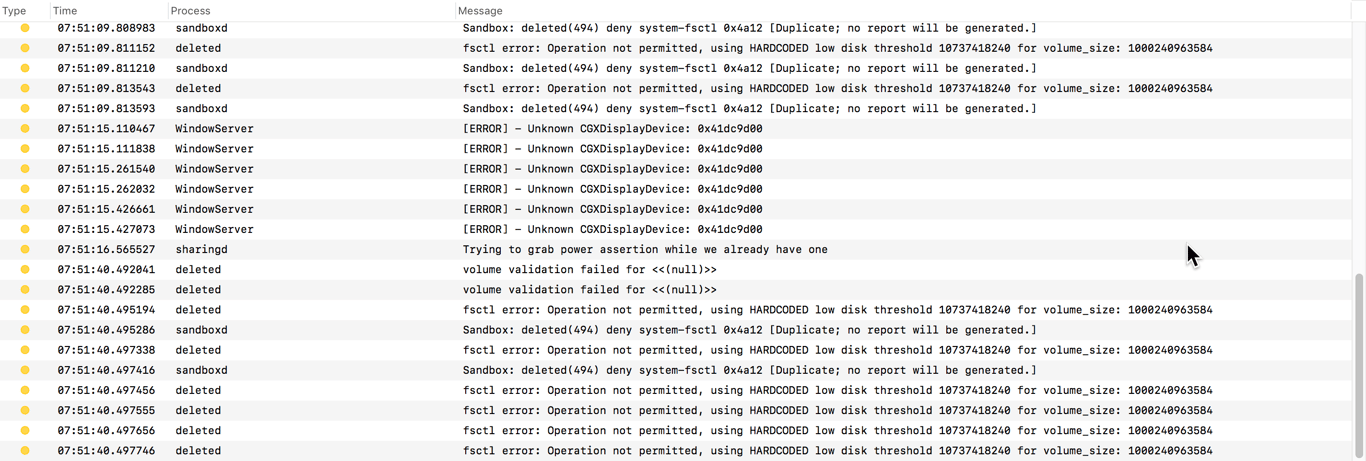Select timestamp 07:51:15.426661
The width and height of the screenshot is (1366, 461).
106,209
